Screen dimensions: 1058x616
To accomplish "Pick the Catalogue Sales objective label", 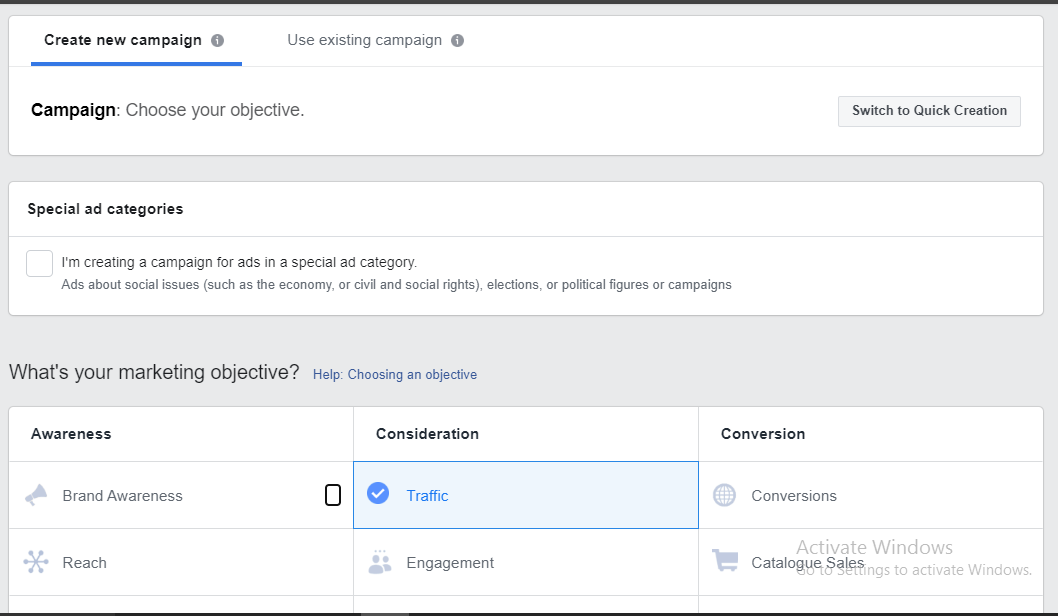I will [807, 563].
